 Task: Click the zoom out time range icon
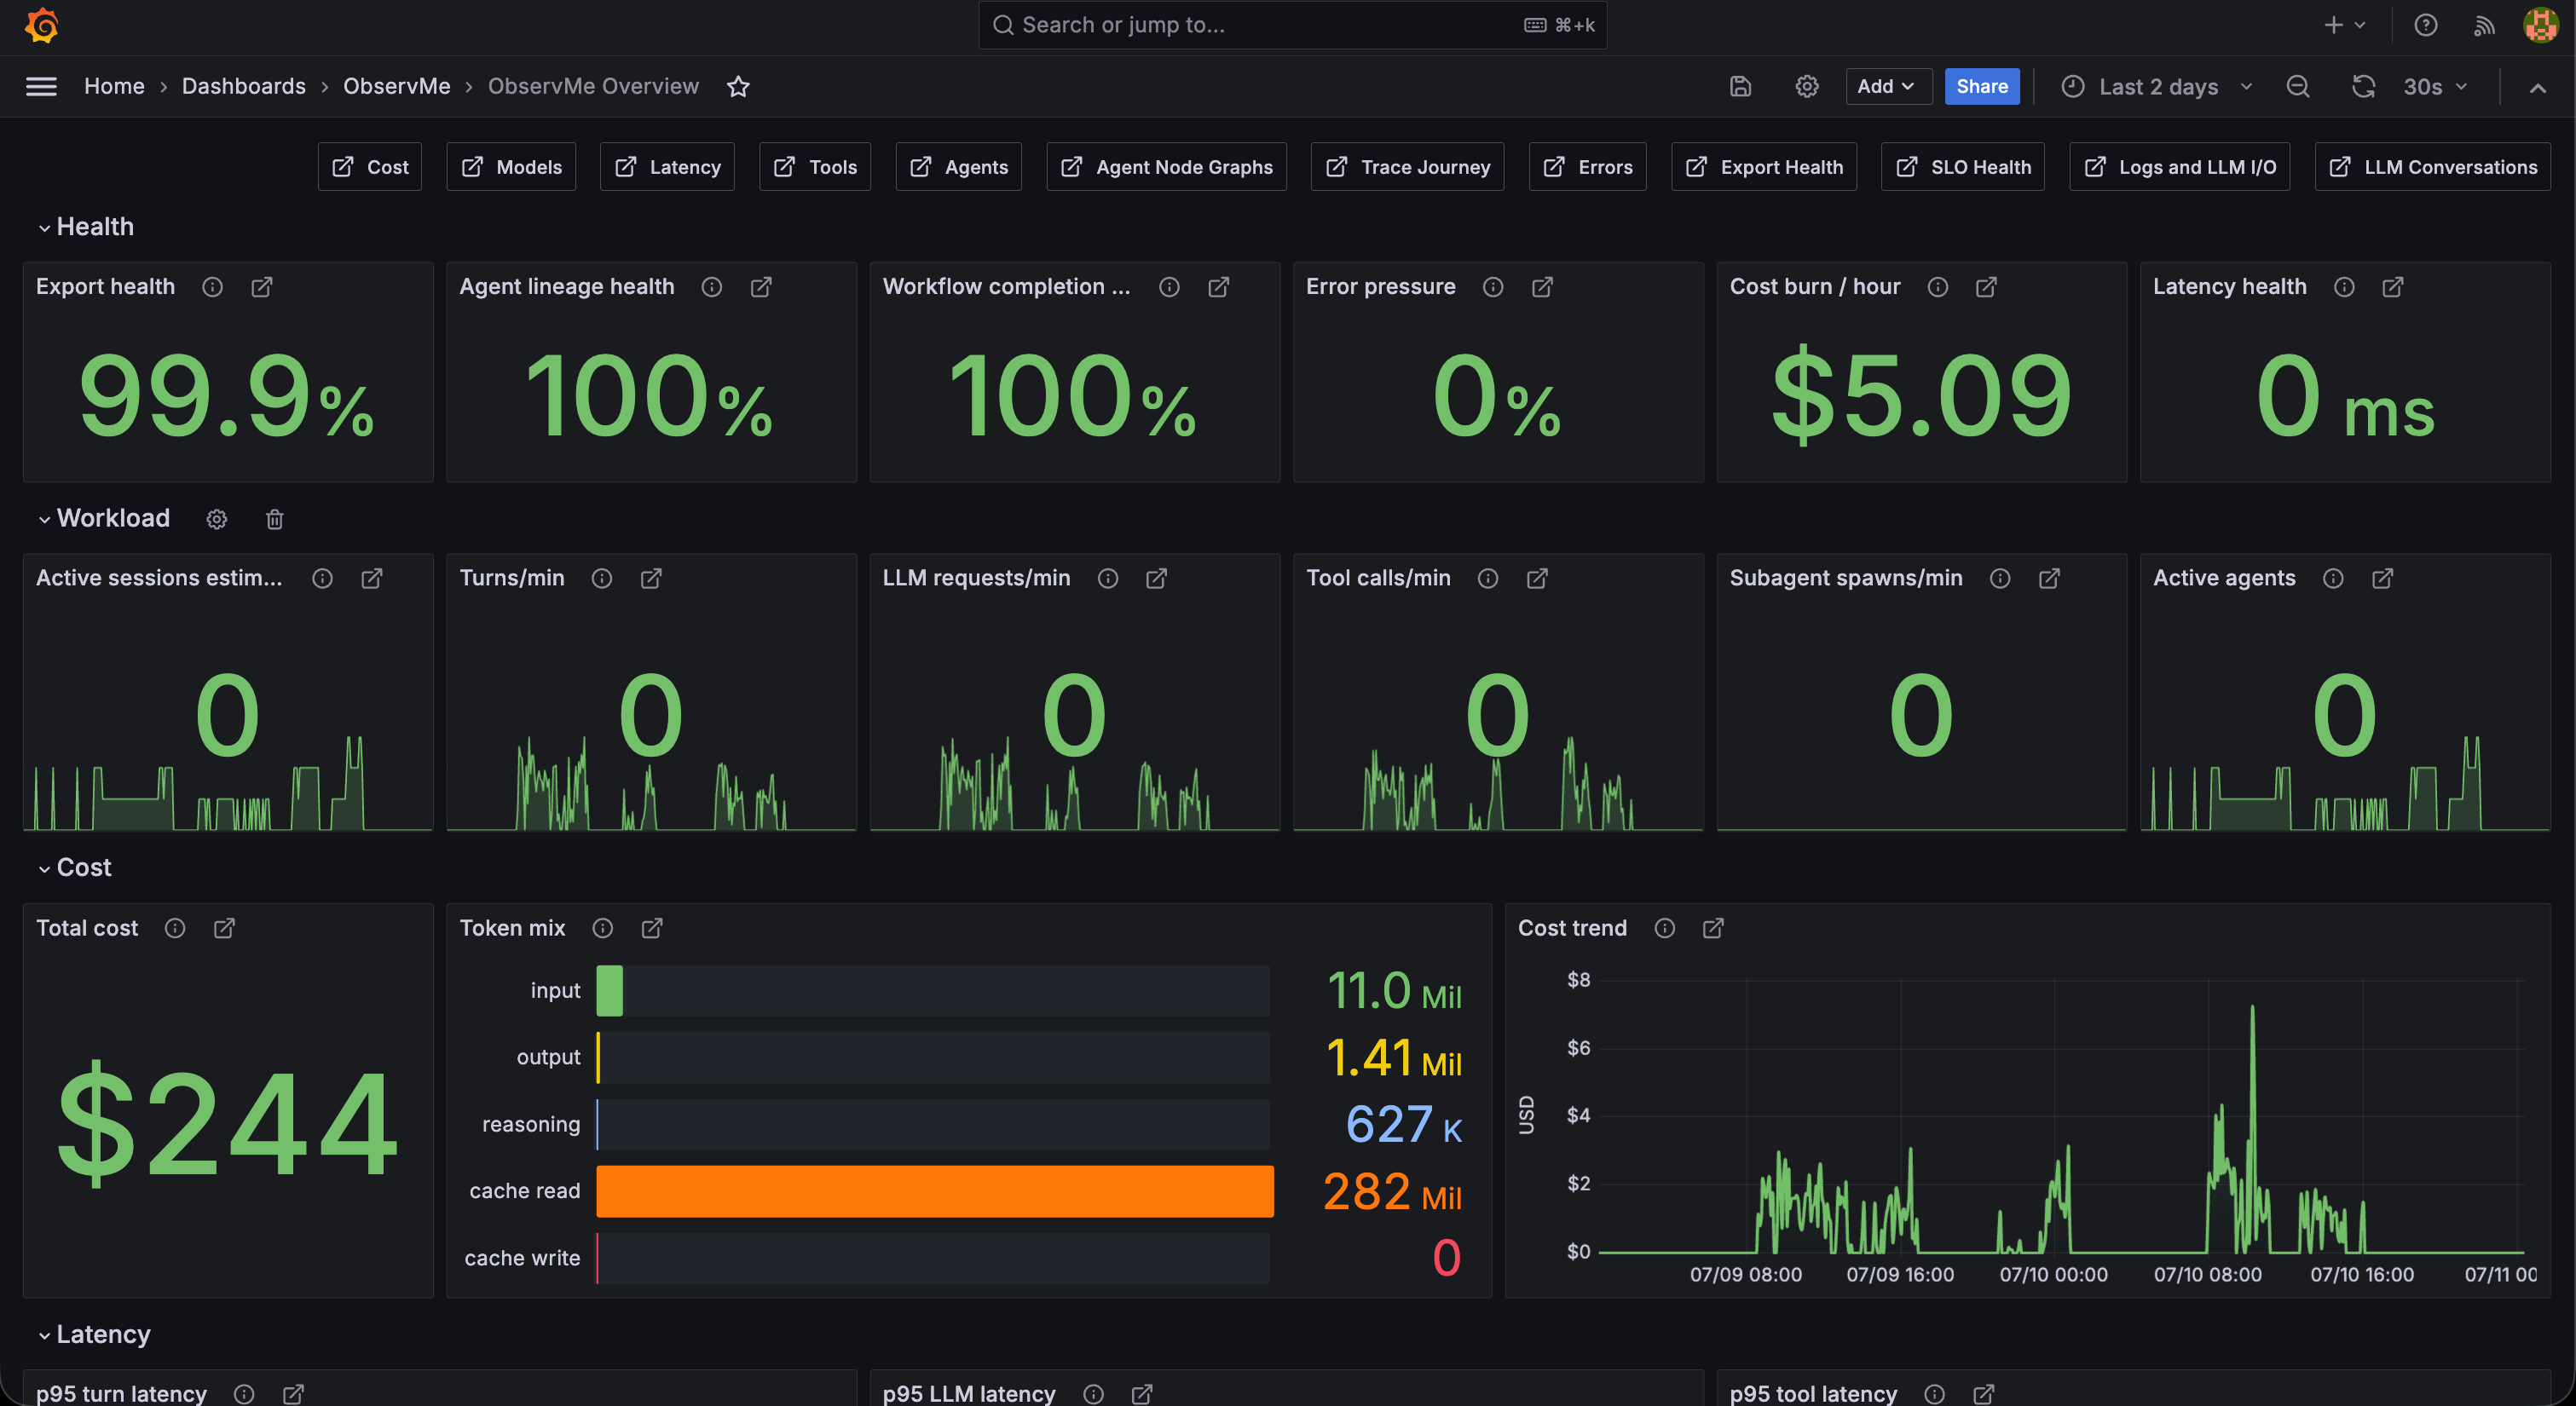pos(2298,87)
